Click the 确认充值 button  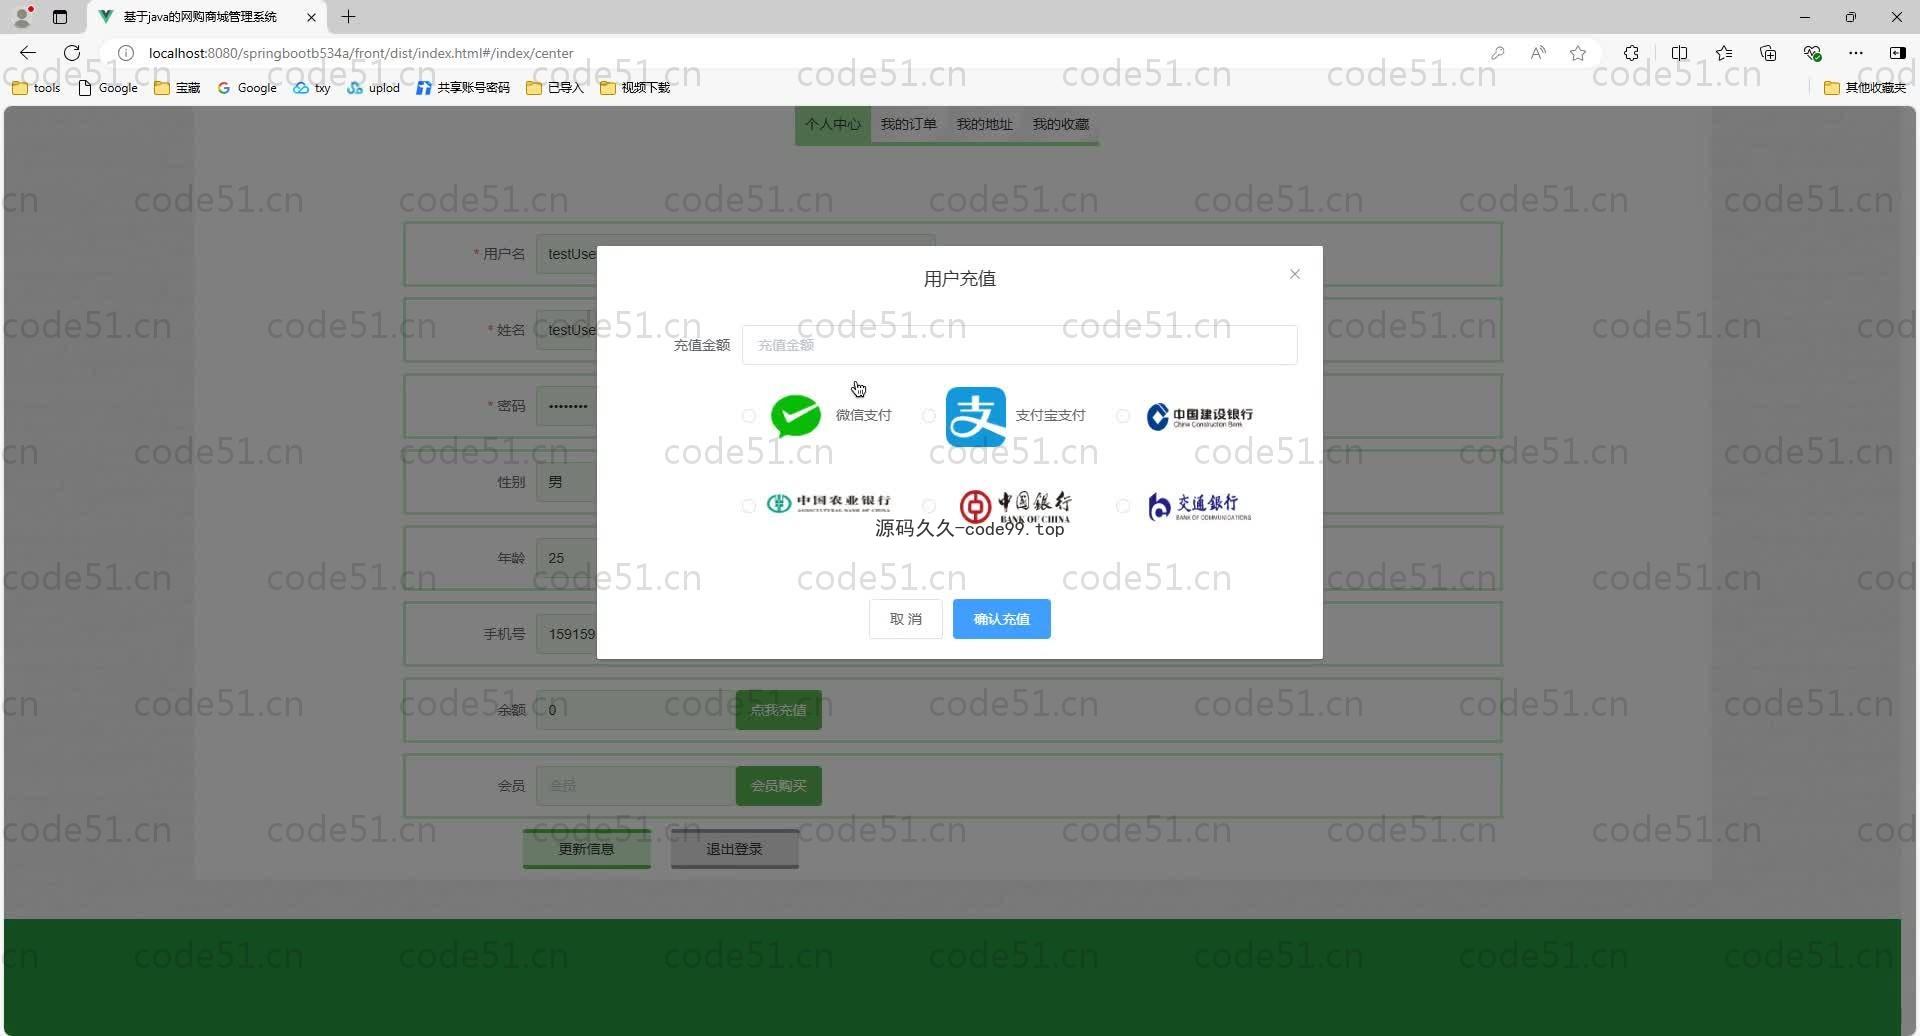1002,619
